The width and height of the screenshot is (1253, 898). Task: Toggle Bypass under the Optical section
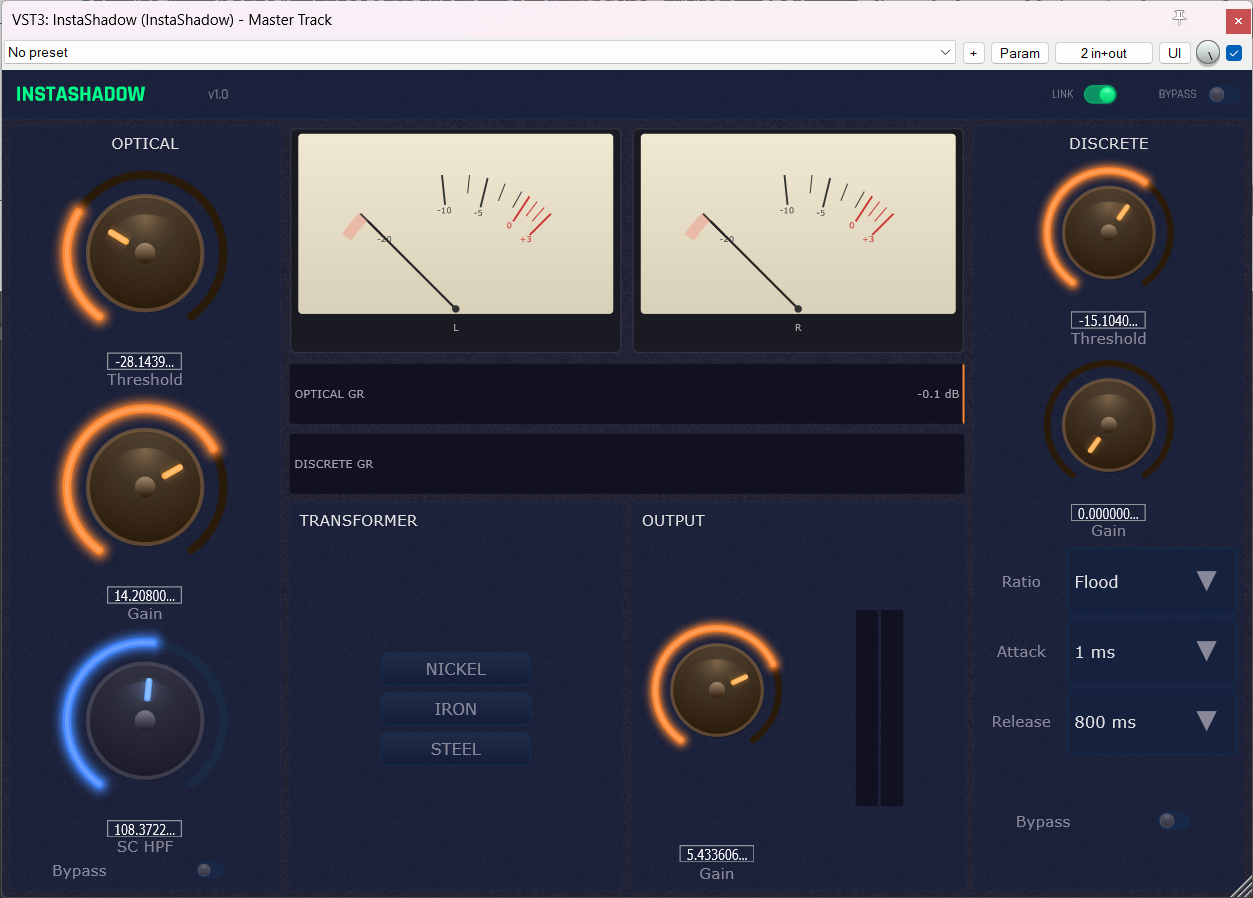pos(209,870)
